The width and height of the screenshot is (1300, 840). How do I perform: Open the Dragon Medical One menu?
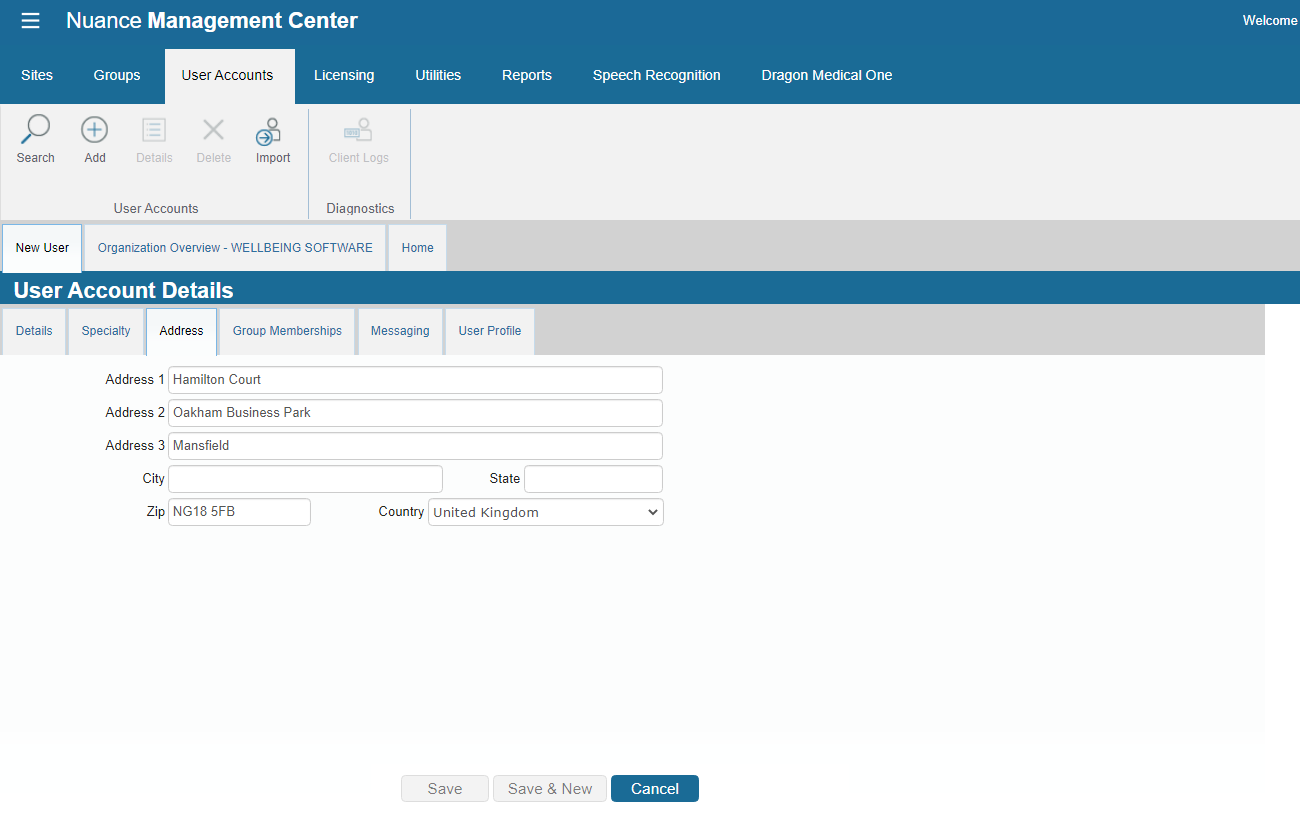pyautogui.click(x=827, y=75)
